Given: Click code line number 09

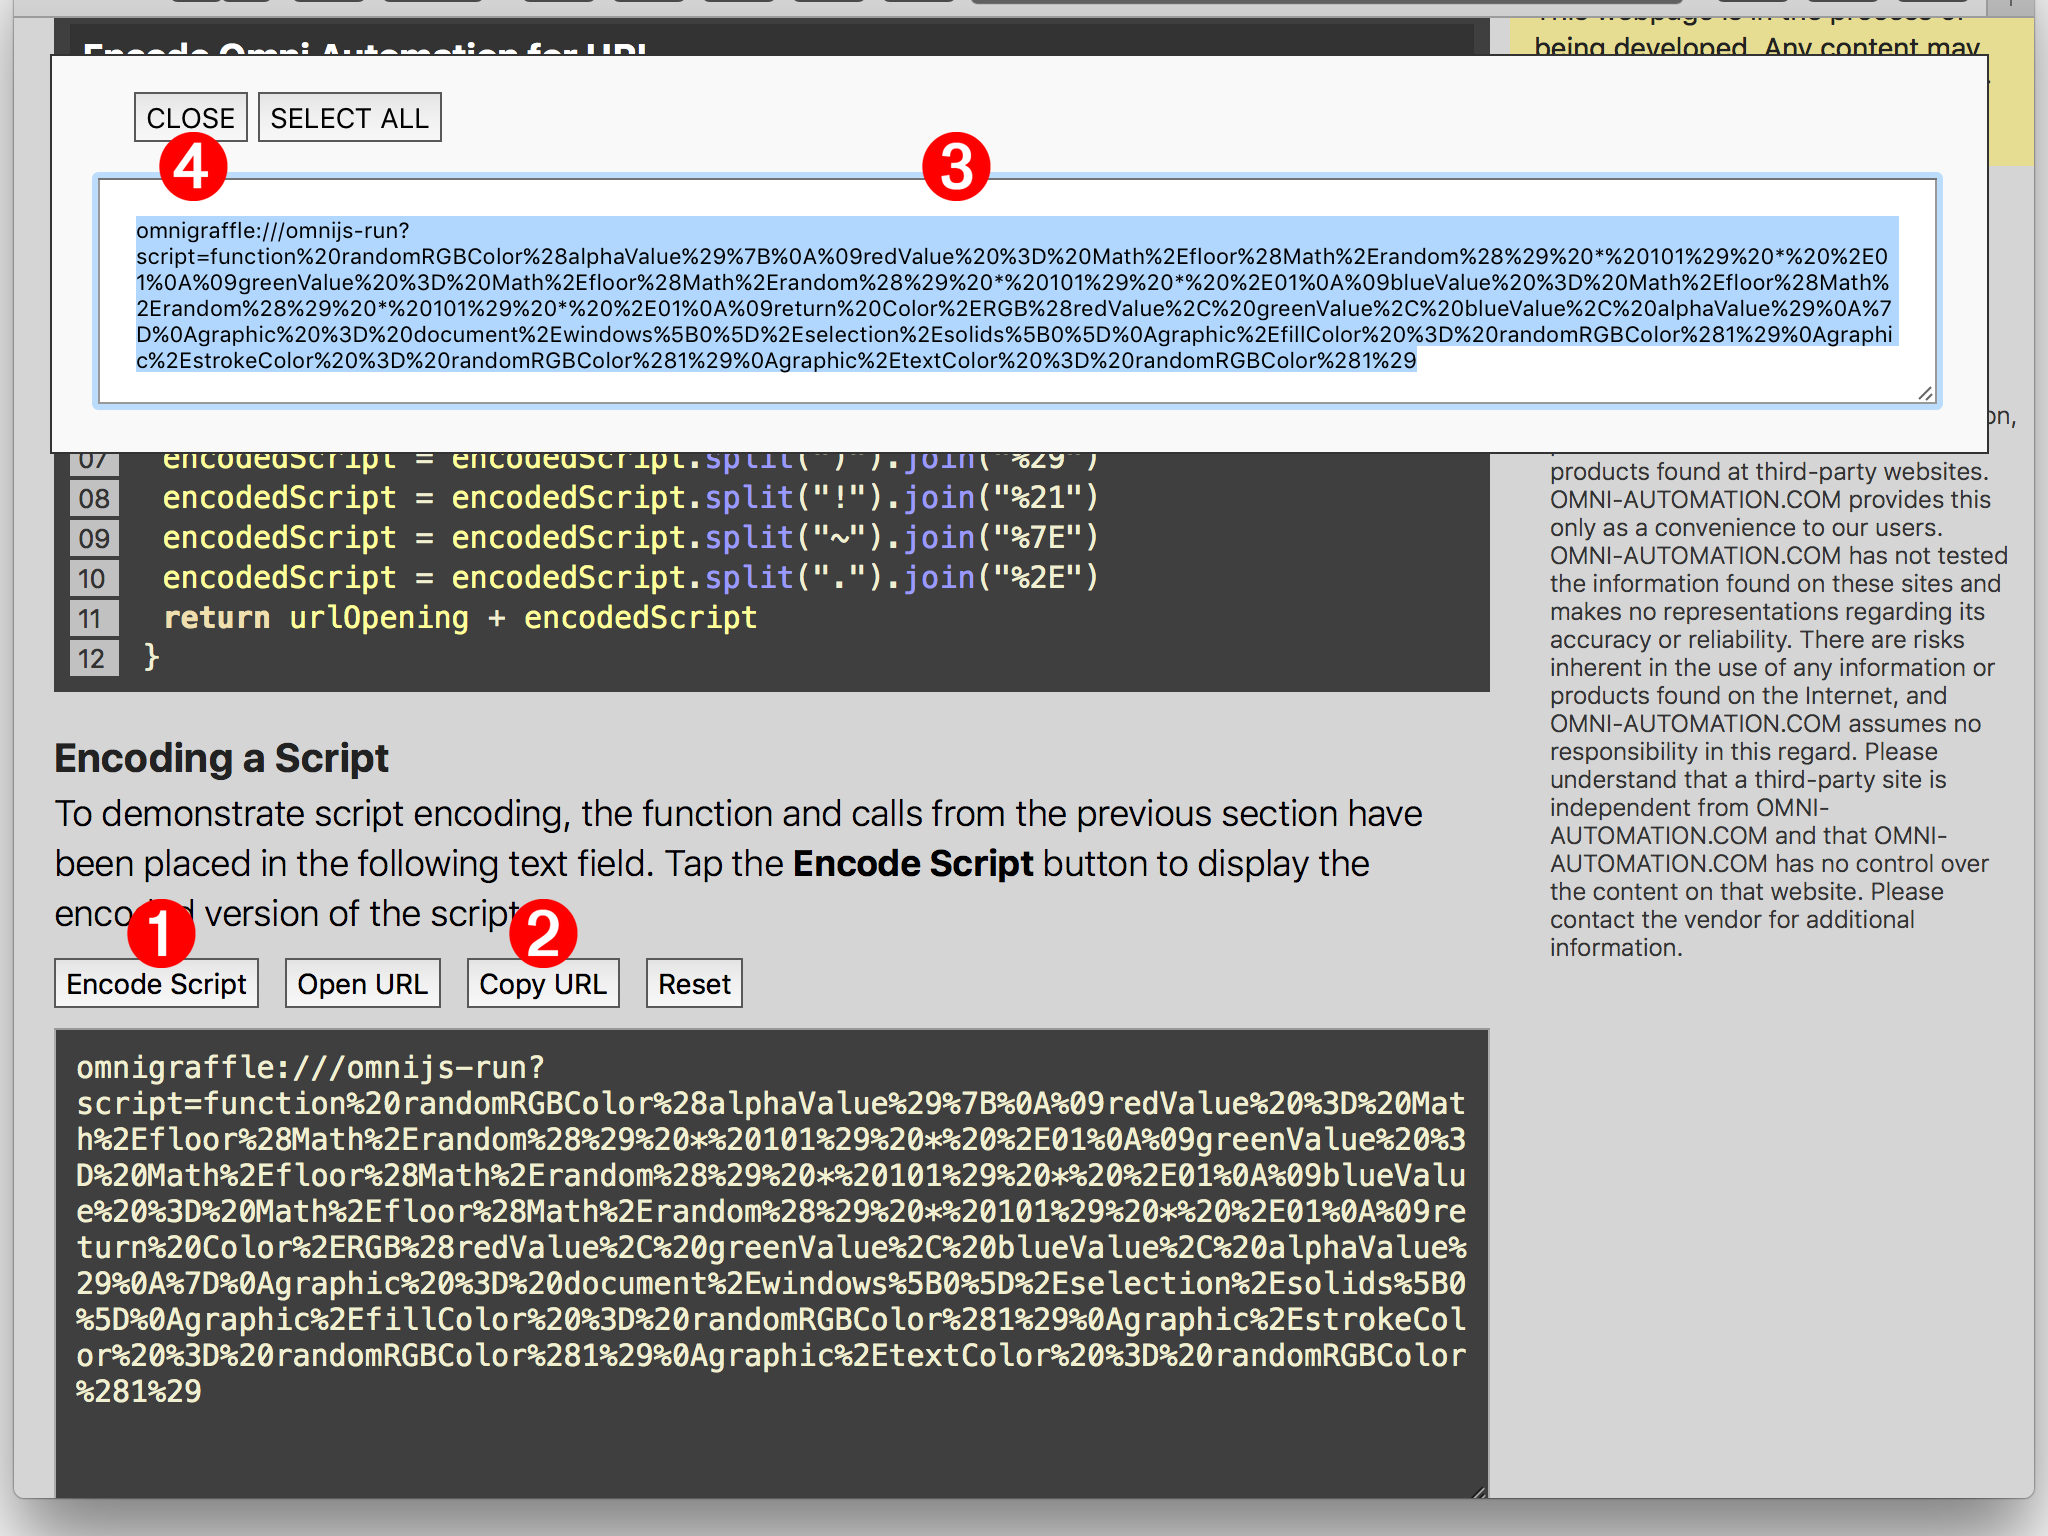Looking at the screenshot, I should coord(93,538).
